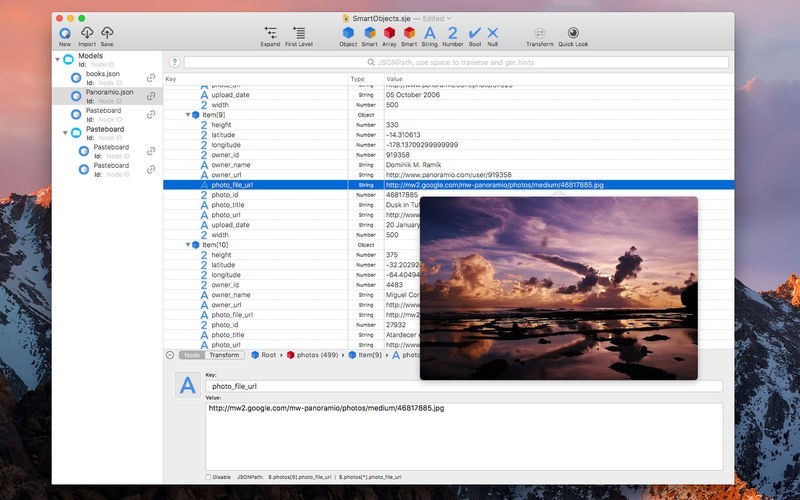Select the photo_file_url row in Item[9]
800x500 pixels.
[x=448, y=185]
